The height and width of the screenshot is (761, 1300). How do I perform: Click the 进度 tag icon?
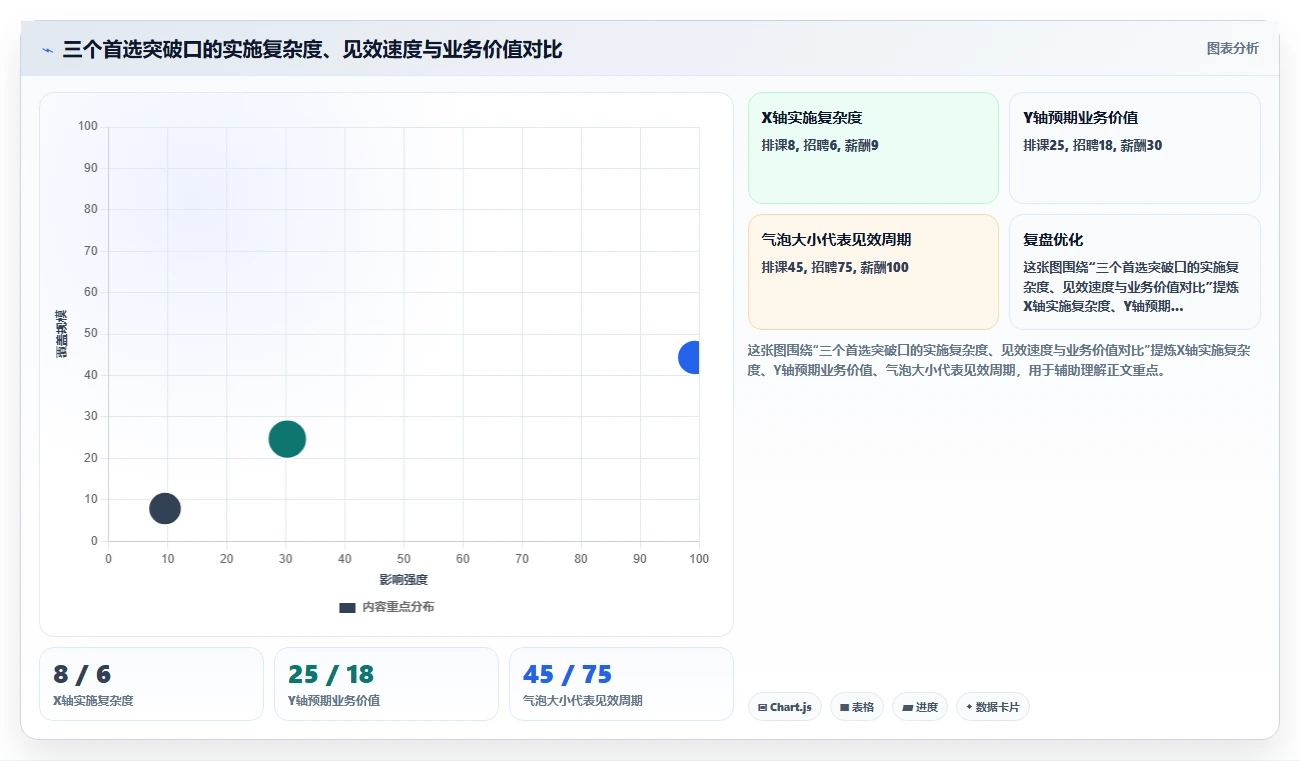[907, 707]
